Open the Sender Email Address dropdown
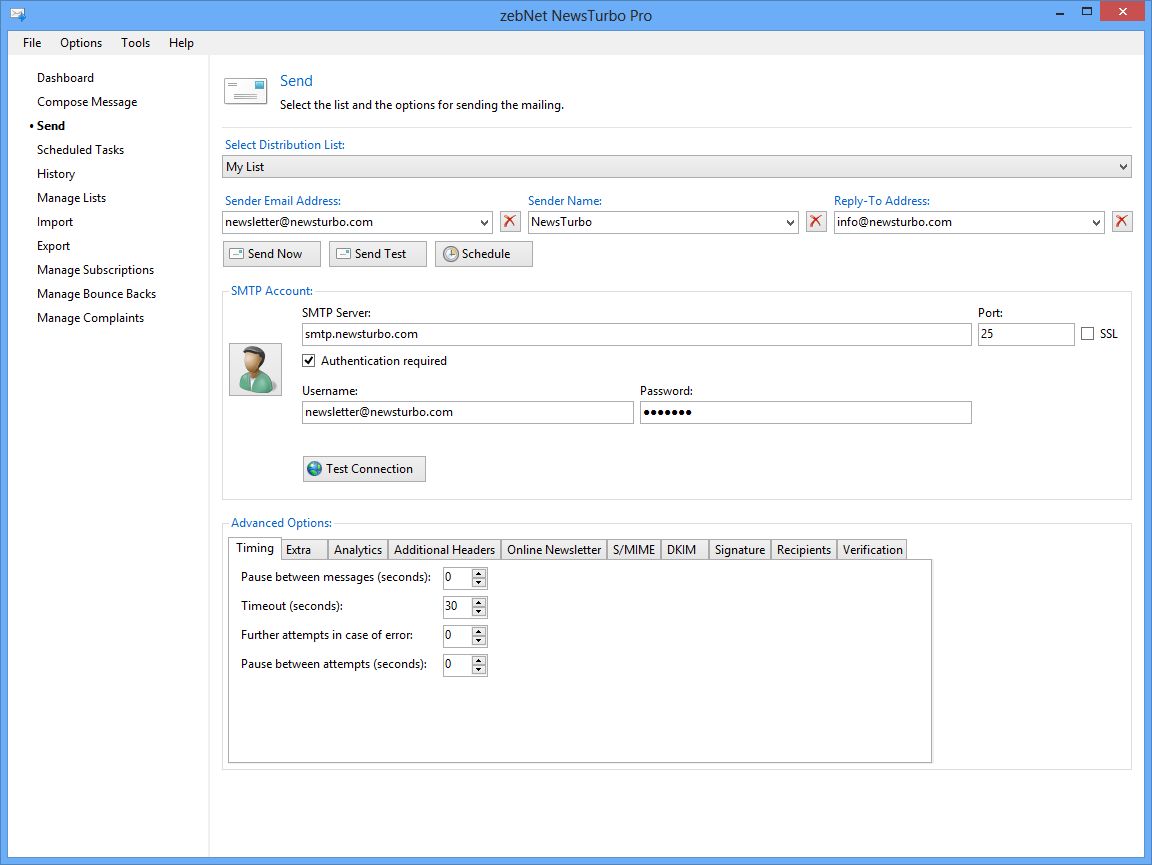Image resolution: width=1152 pixels, height=865 pixels. point(485,222)
